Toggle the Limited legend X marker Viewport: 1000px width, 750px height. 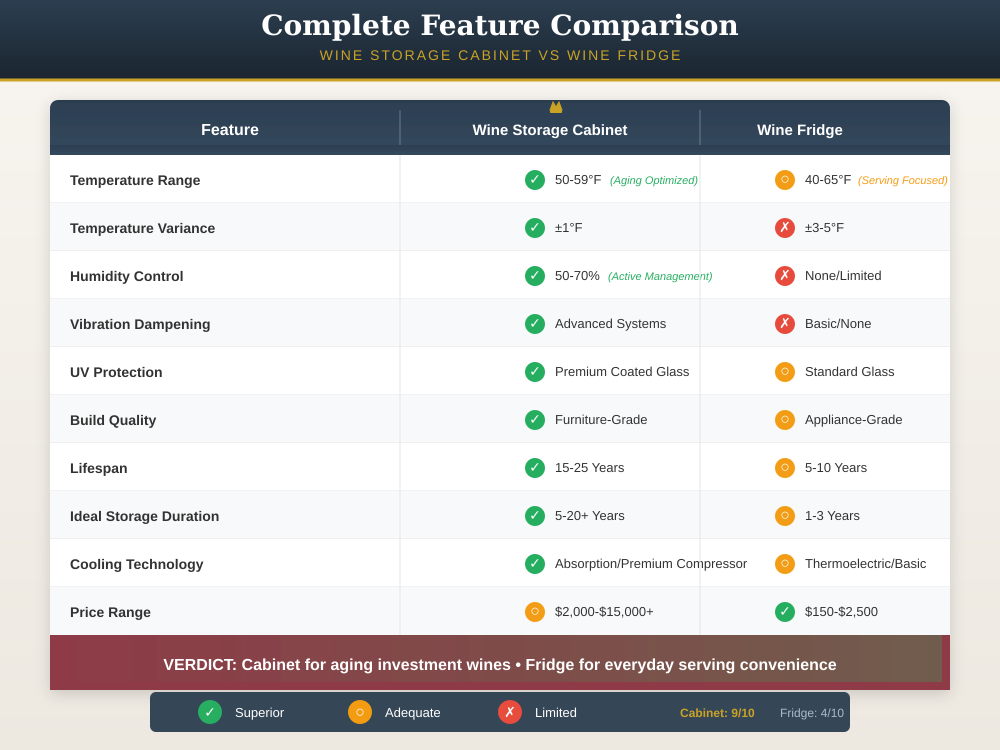pyautogui.click(x=509, y=712)
